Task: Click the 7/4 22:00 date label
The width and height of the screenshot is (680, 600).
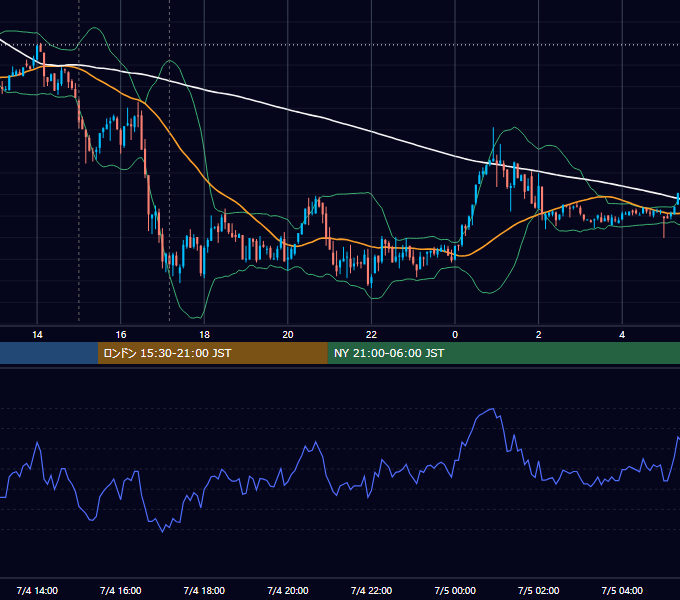Action: [371, 590]
